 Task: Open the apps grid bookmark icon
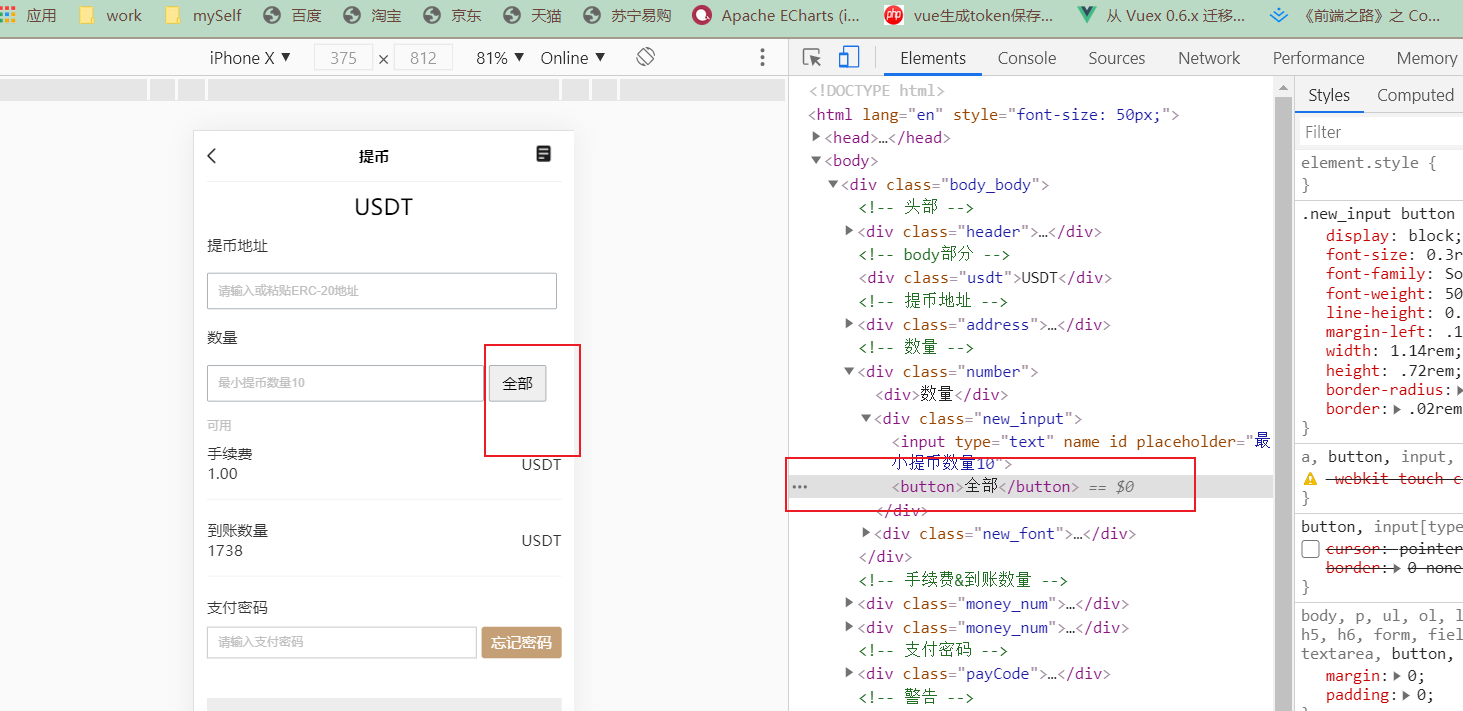coord(8,15)
